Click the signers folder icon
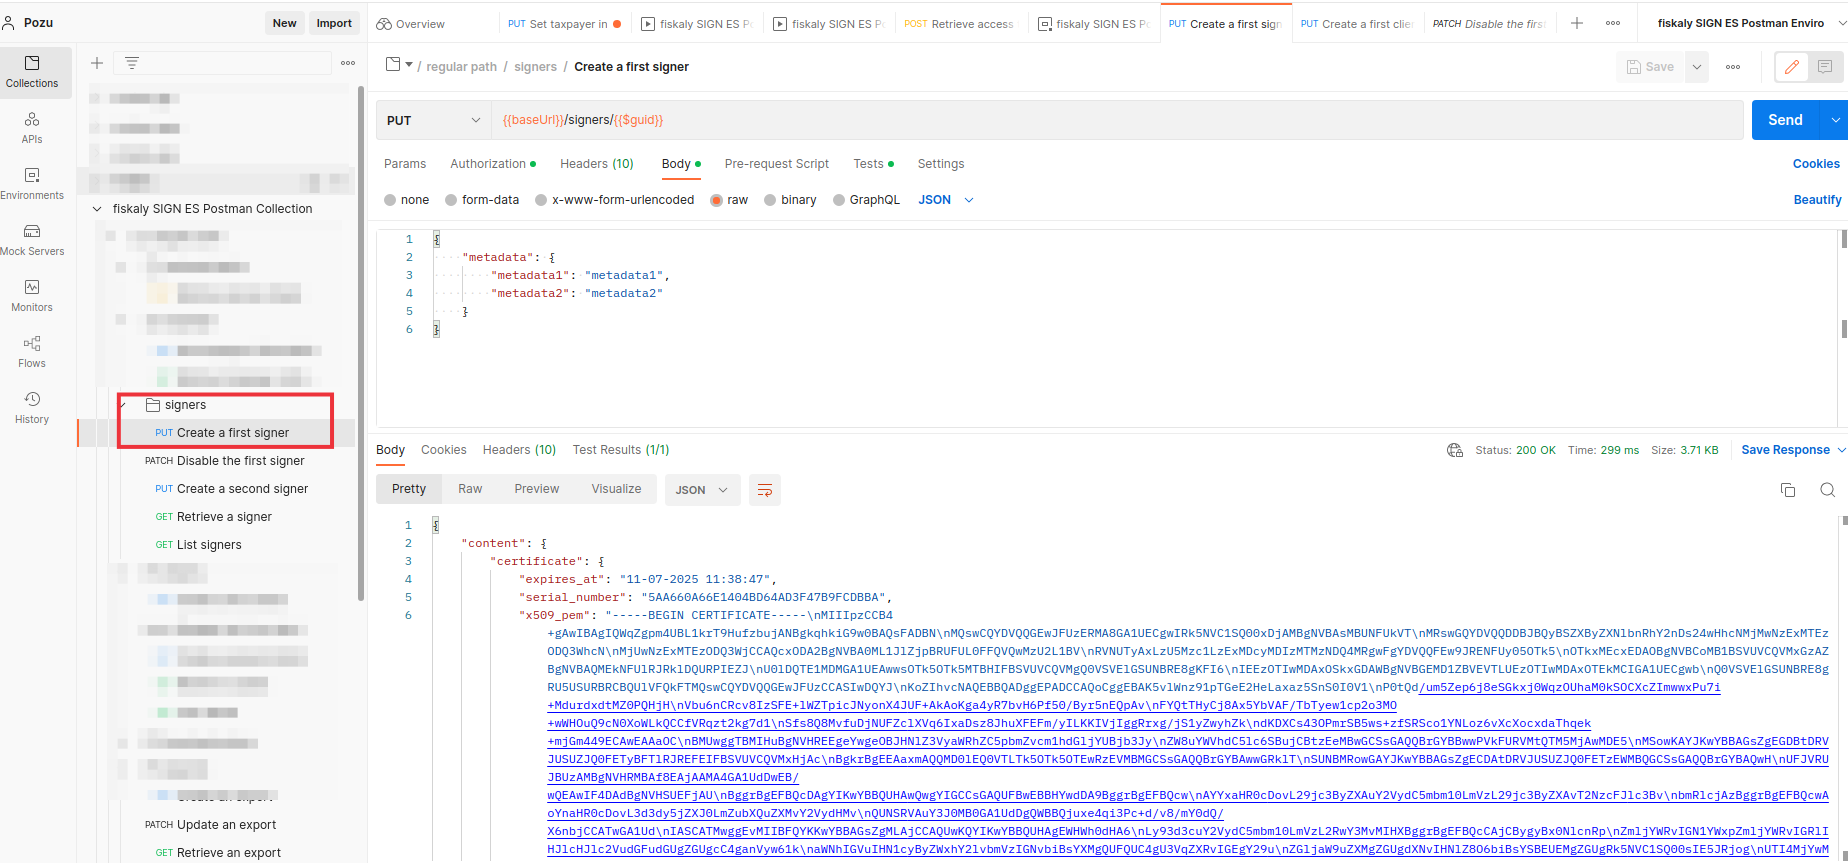This screenshot has width=1848, height=863. pyautogui.click(x=153, y=405)
